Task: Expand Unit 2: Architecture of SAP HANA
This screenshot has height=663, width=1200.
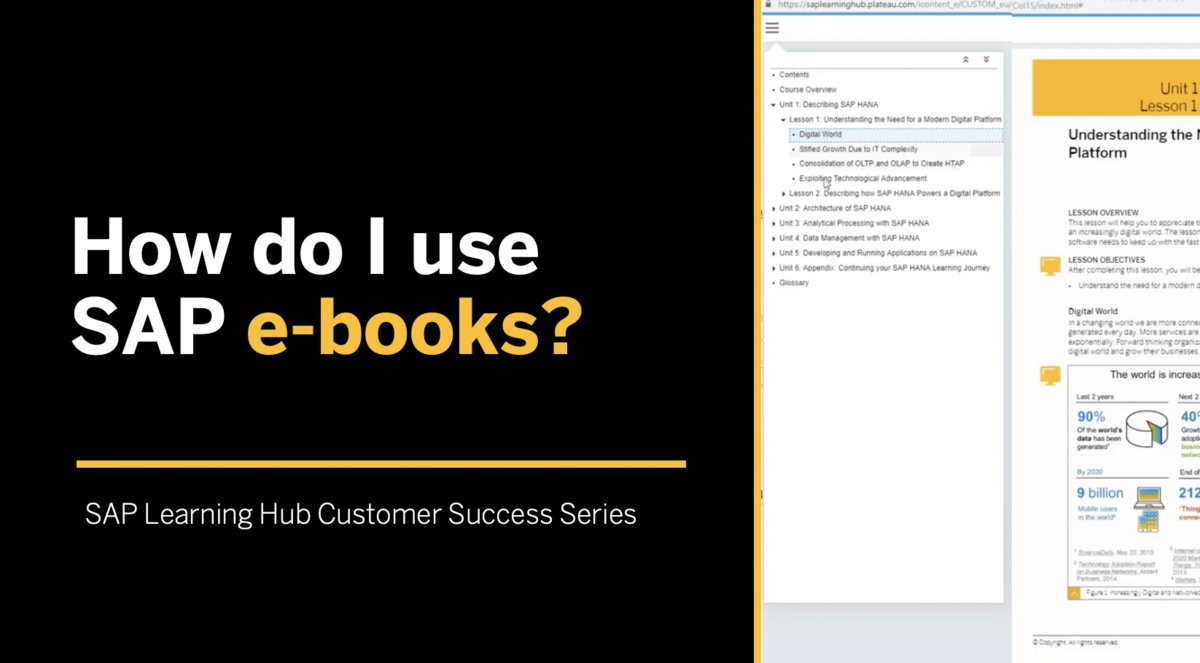Action: pos(773,208)
